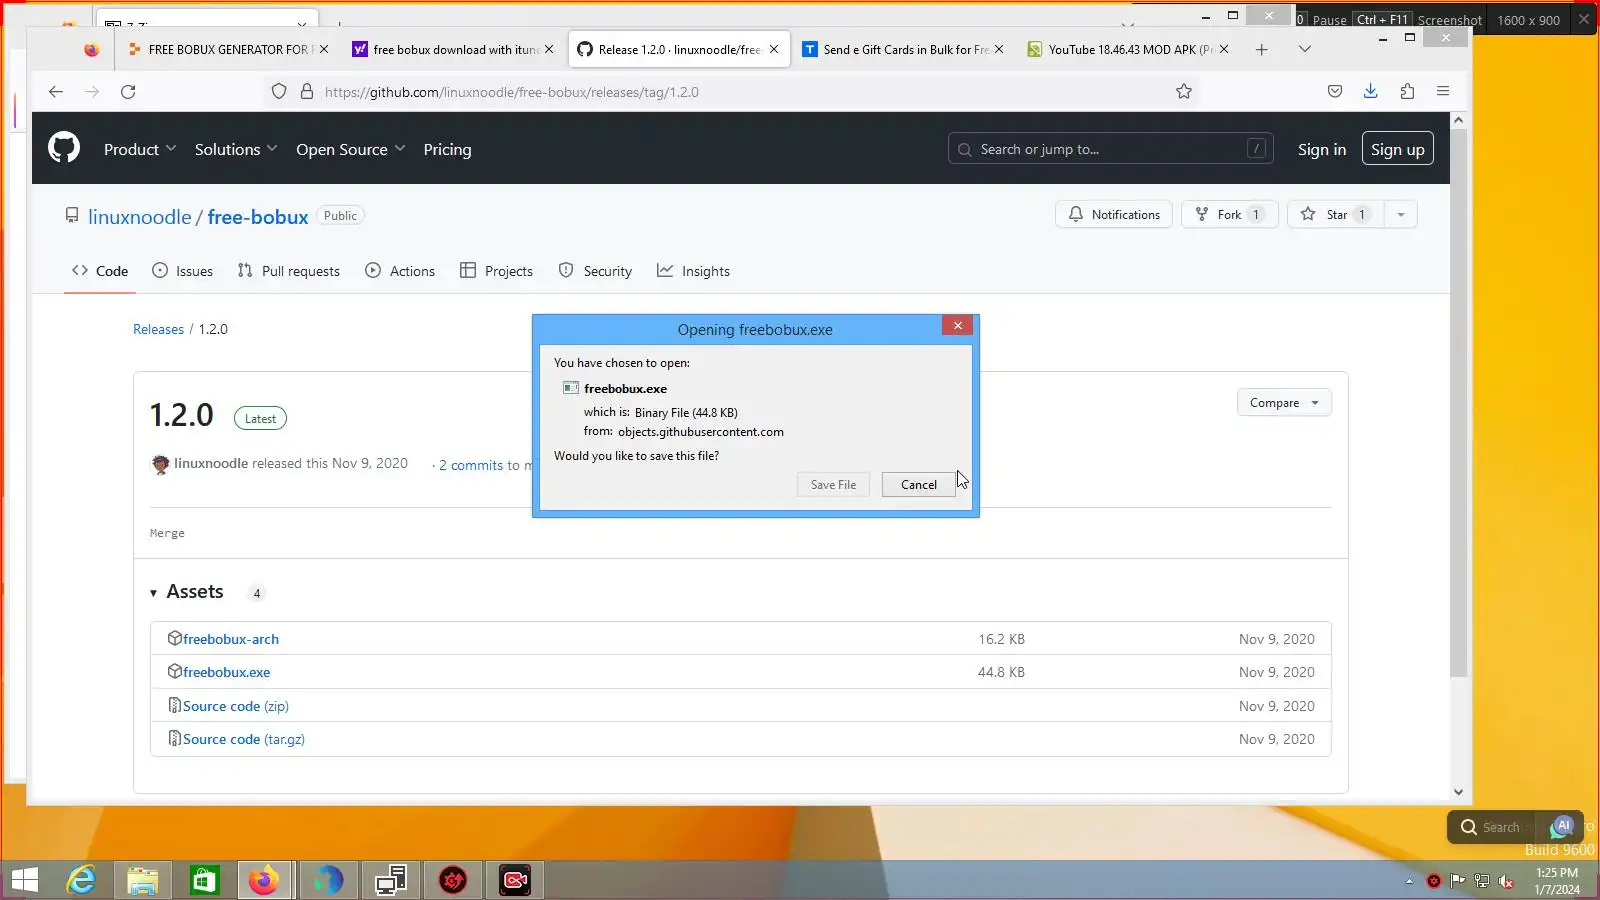The width and height of the screenshot is (1600, 900).
Task: Download the freebobux-arch asset
Action: click(231, 639)
